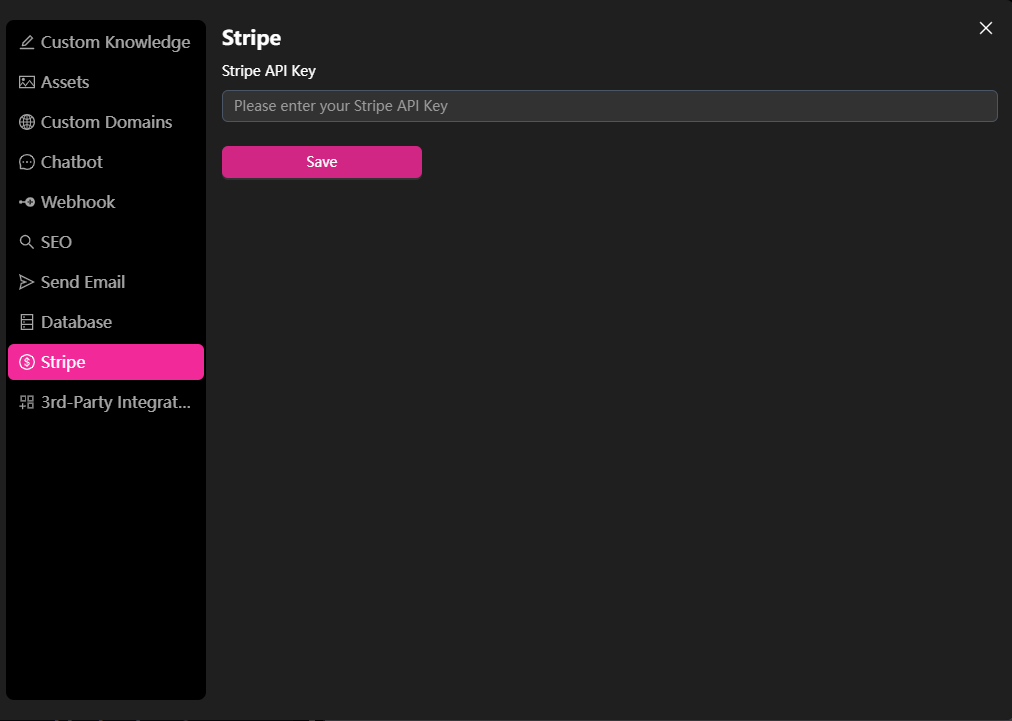Close the settings dialog with X
The height and width of the screenshot is (721, 1012).
986,28
